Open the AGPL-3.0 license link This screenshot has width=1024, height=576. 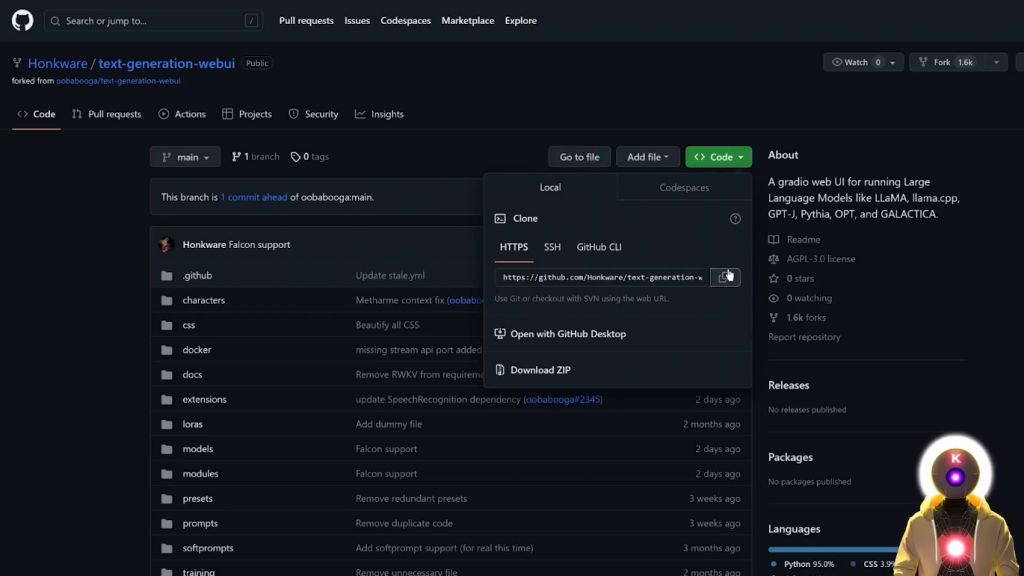(820, 259)
